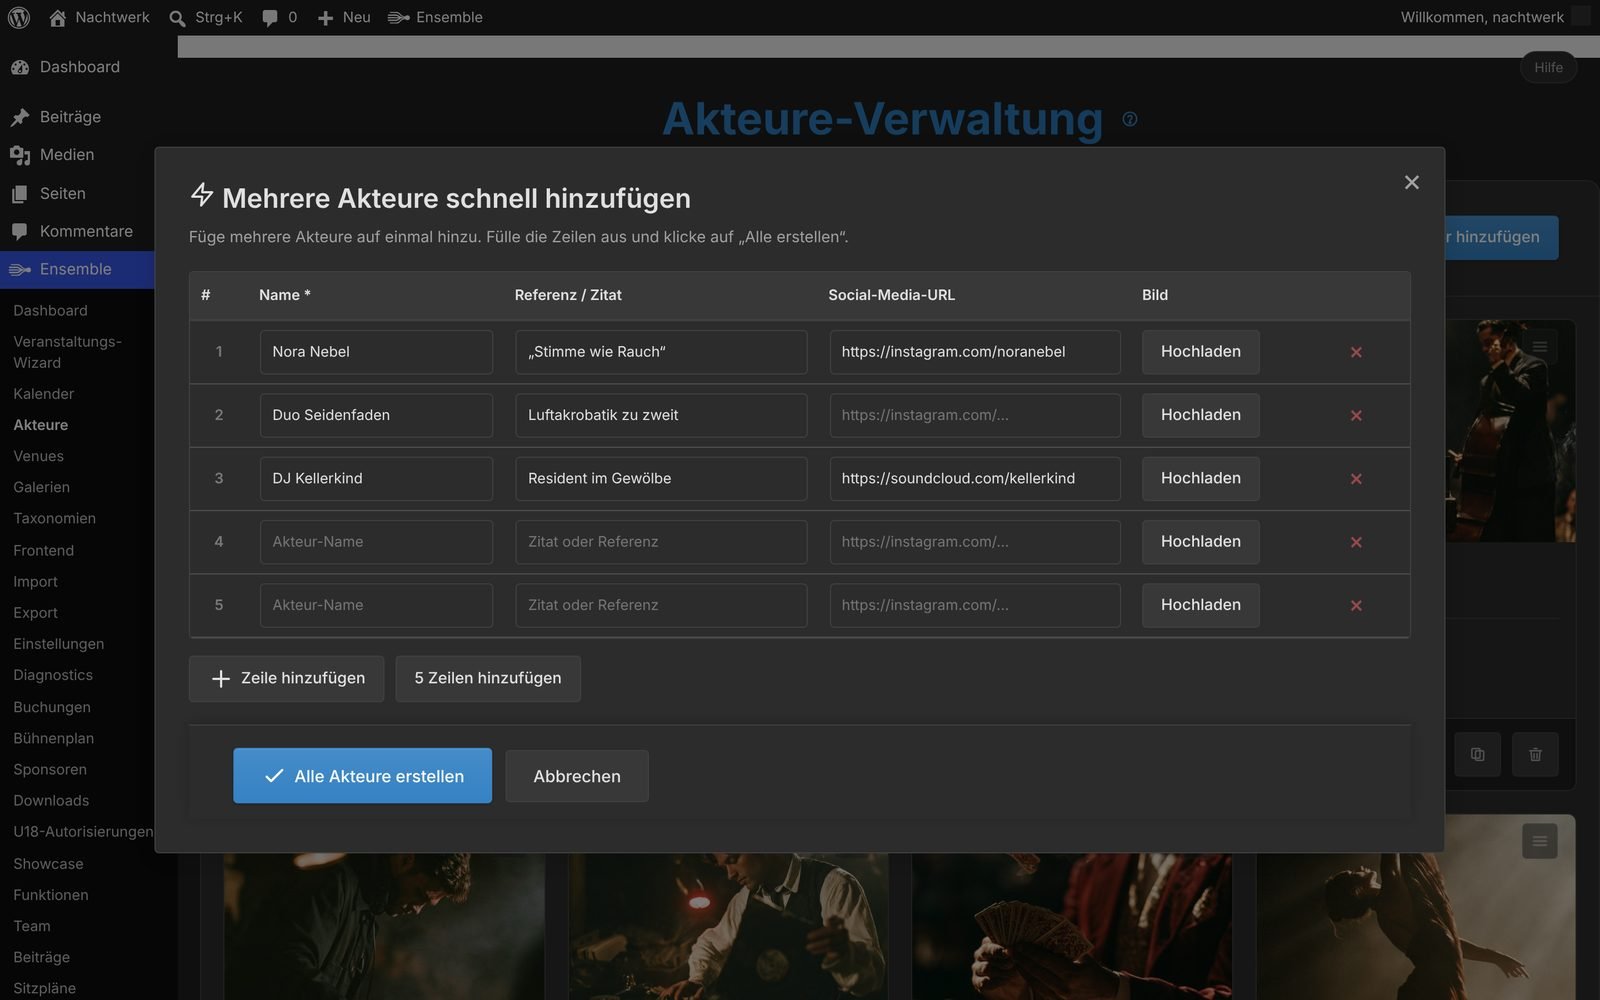Click Hochladen in empty row 5

coord(1200,605)
